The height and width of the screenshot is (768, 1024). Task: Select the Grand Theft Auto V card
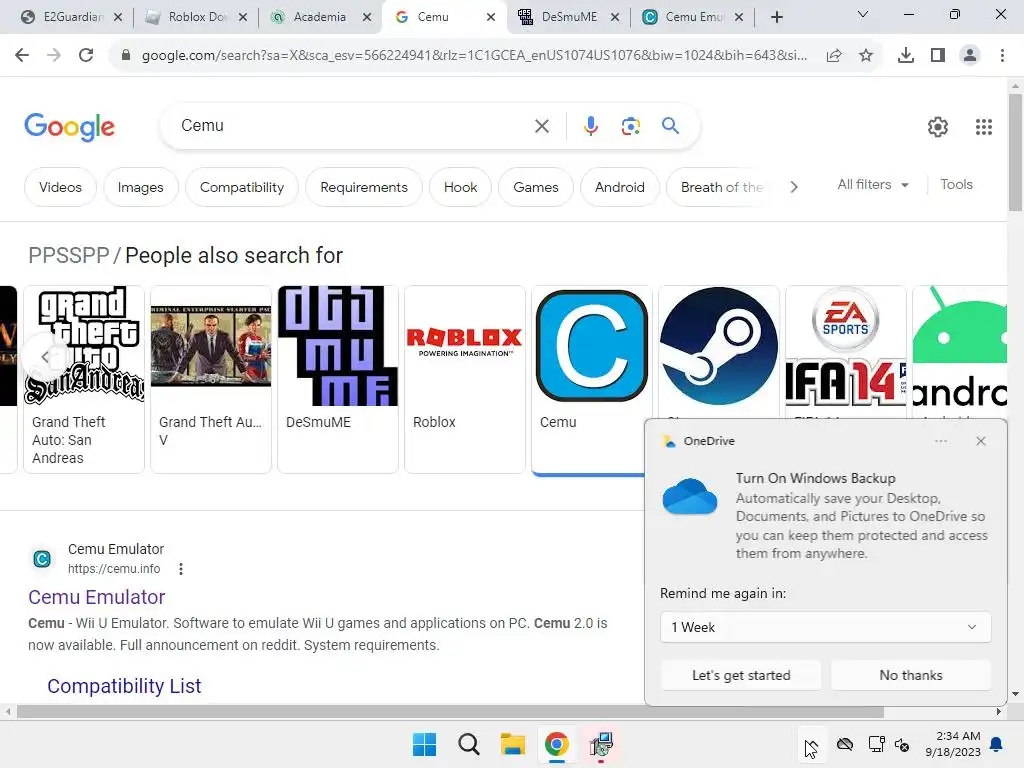[x=211, y=379]
